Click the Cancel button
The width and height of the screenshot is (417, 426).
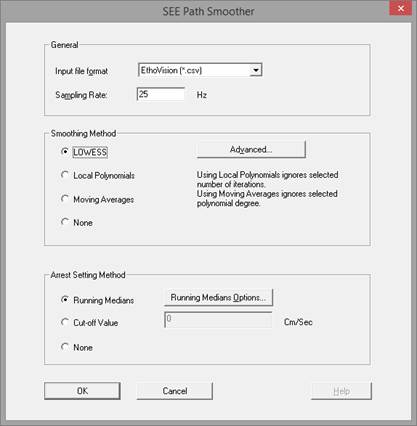coord(175,391)
